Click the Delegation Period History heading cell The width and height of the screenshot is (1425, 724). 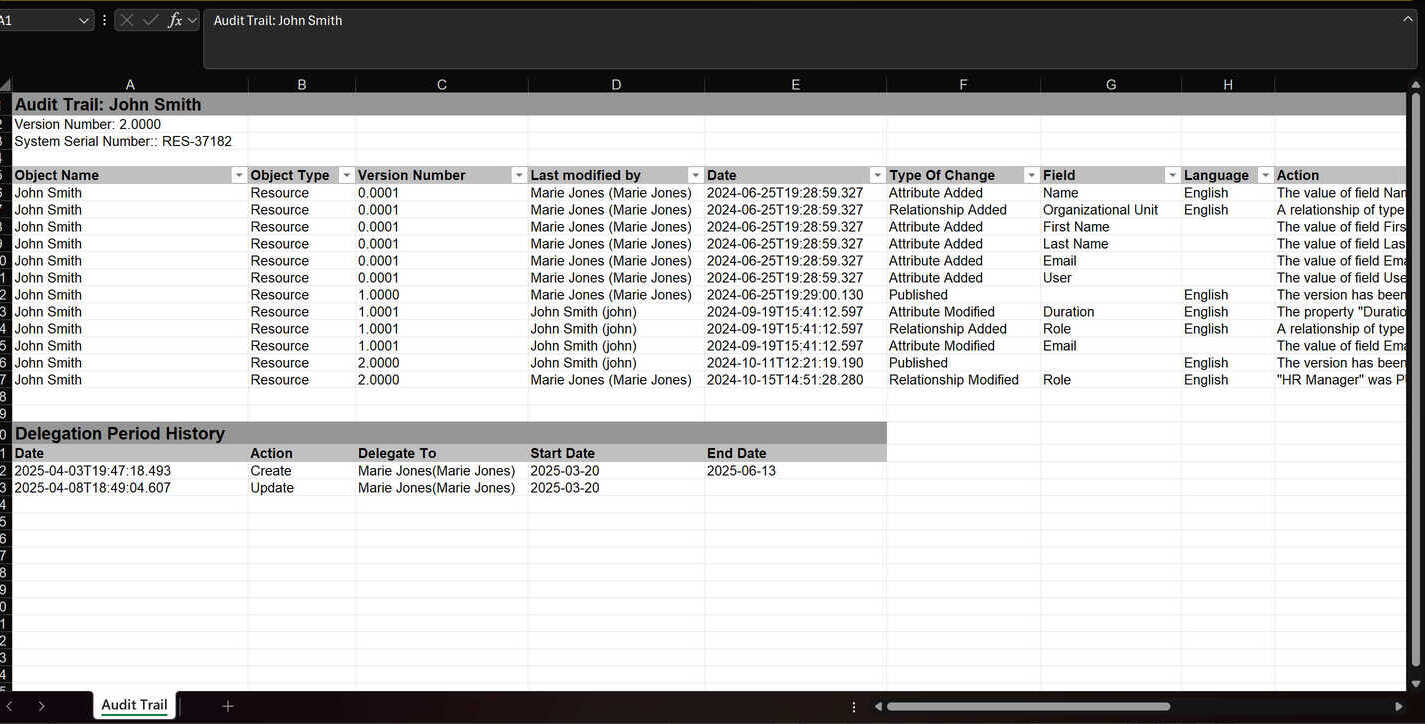(120, 434)
